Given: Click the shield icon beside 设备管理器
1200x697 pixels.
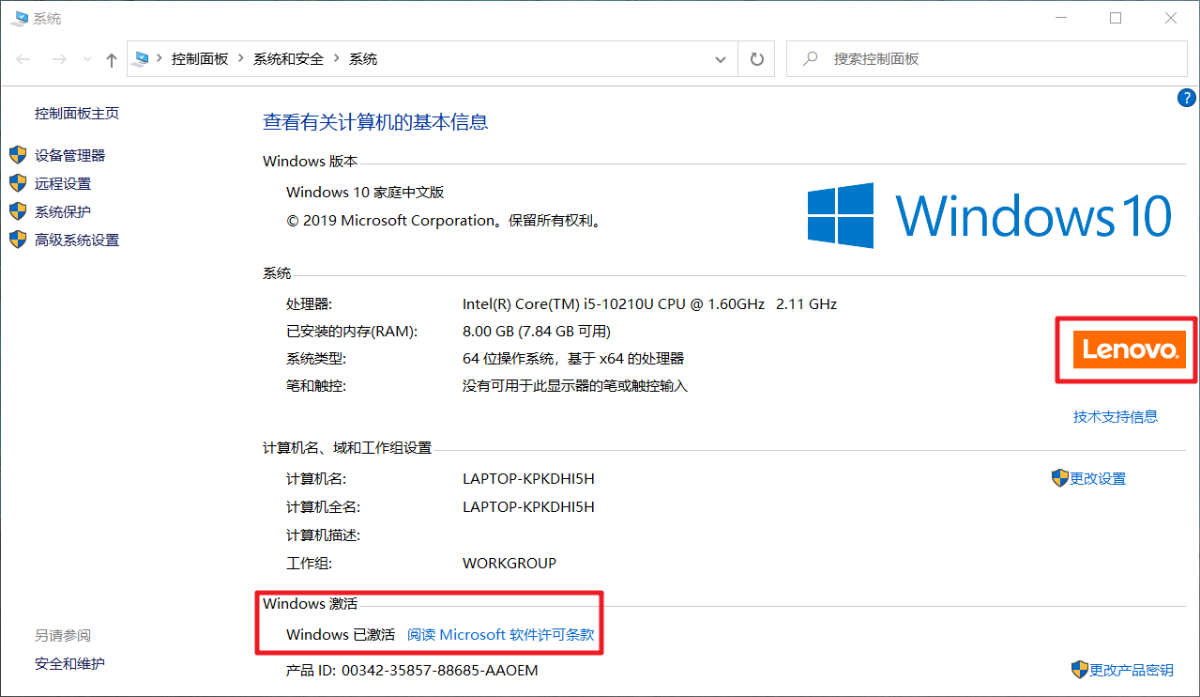Looking at the screenshot, I should (17, 155).
